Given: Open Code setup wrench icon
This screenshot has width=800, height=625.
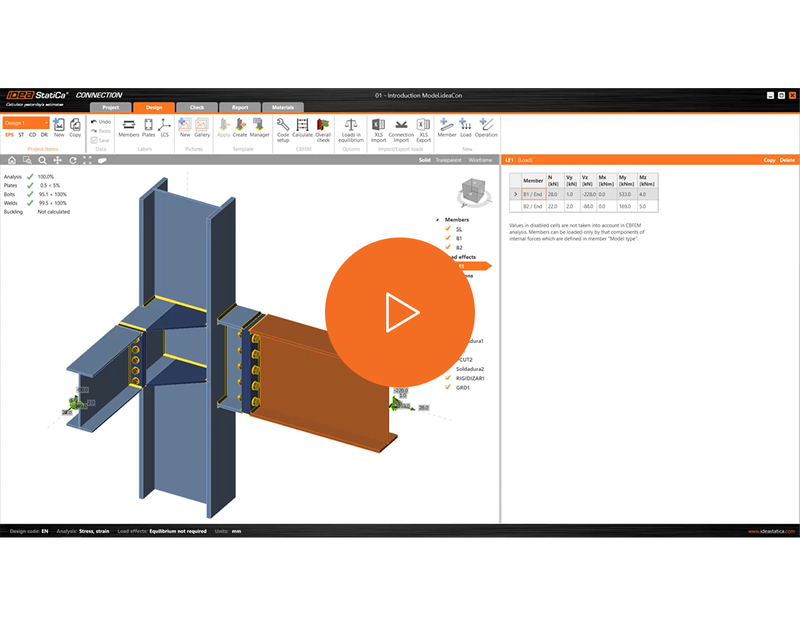Looking at the screenshot, I should [283, 129].
